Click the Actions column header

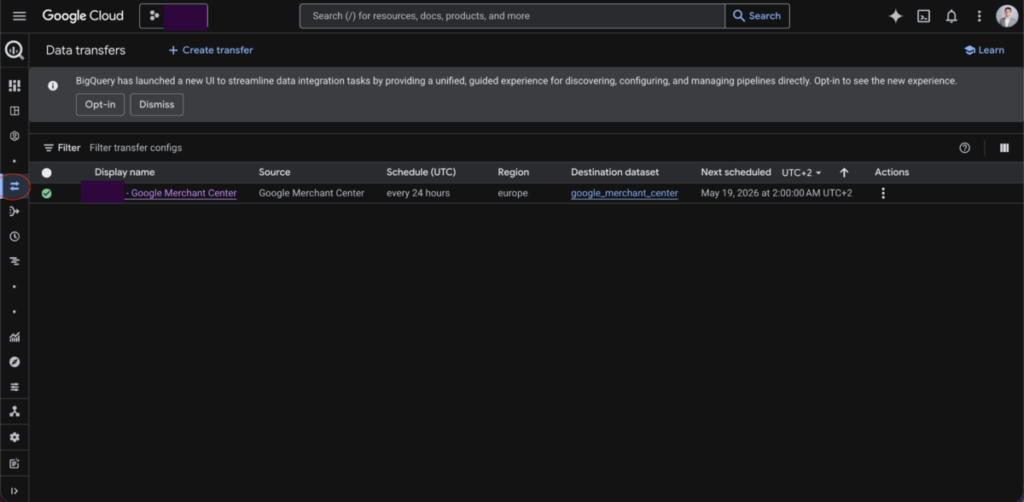click(892, 172)
